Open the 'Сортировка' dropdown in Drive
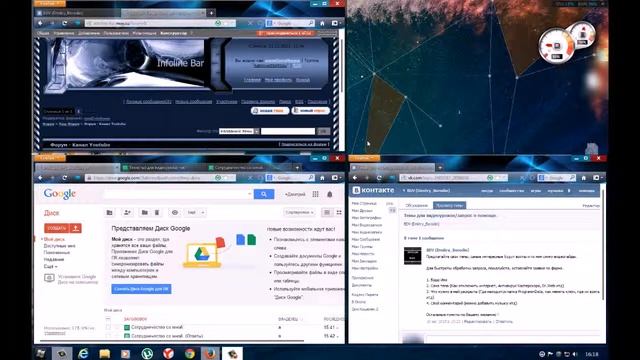Image resolution: width=640 pixels, height=360 pixels. [x=299, y=212]
